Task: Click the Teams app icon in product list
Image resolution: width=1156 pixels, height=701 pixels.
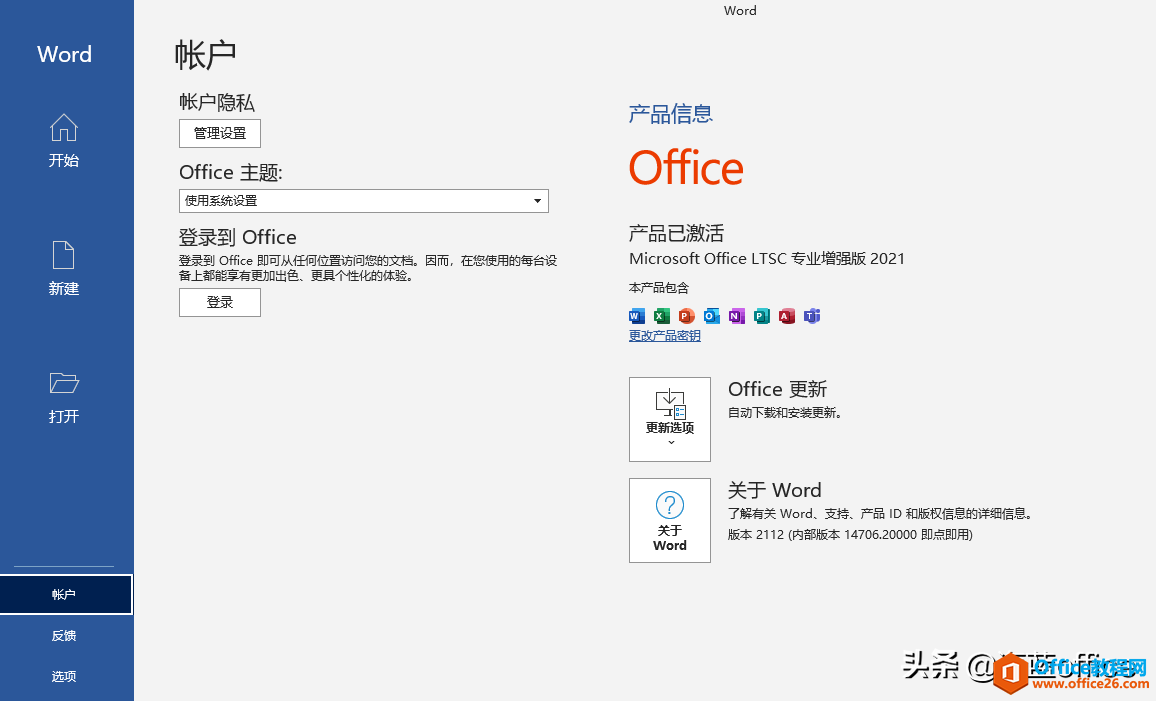Action: tap(812, 316)
